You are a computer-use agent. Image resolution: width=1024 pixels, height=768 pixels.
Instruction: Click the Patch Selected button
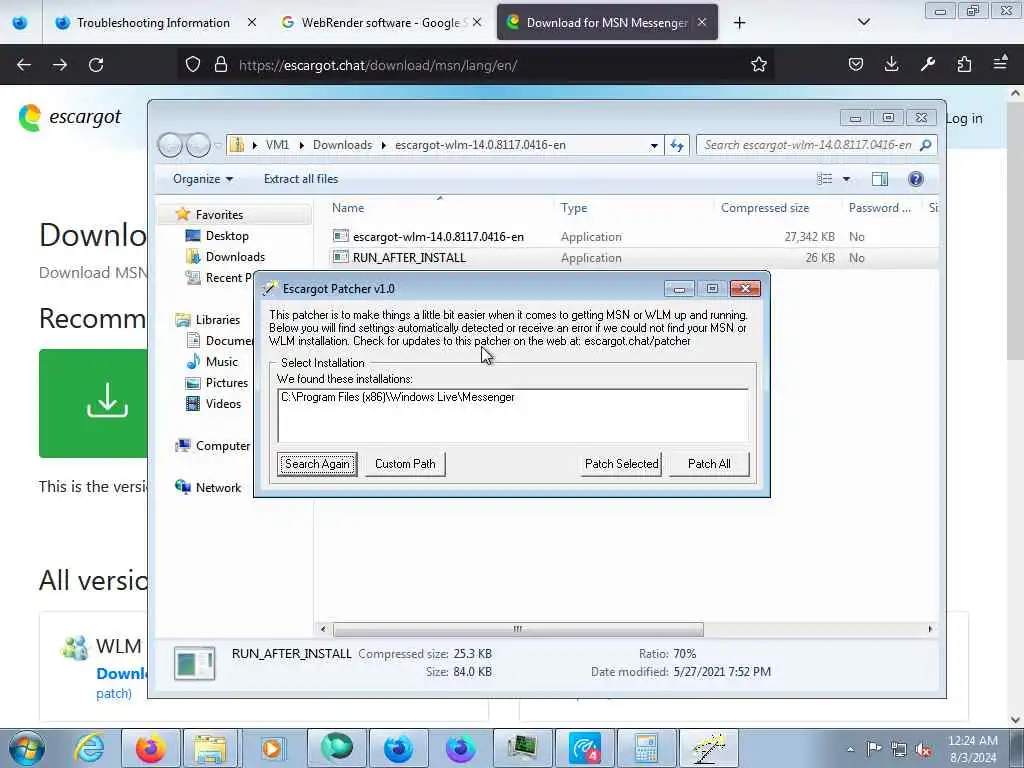click(621, 464)
